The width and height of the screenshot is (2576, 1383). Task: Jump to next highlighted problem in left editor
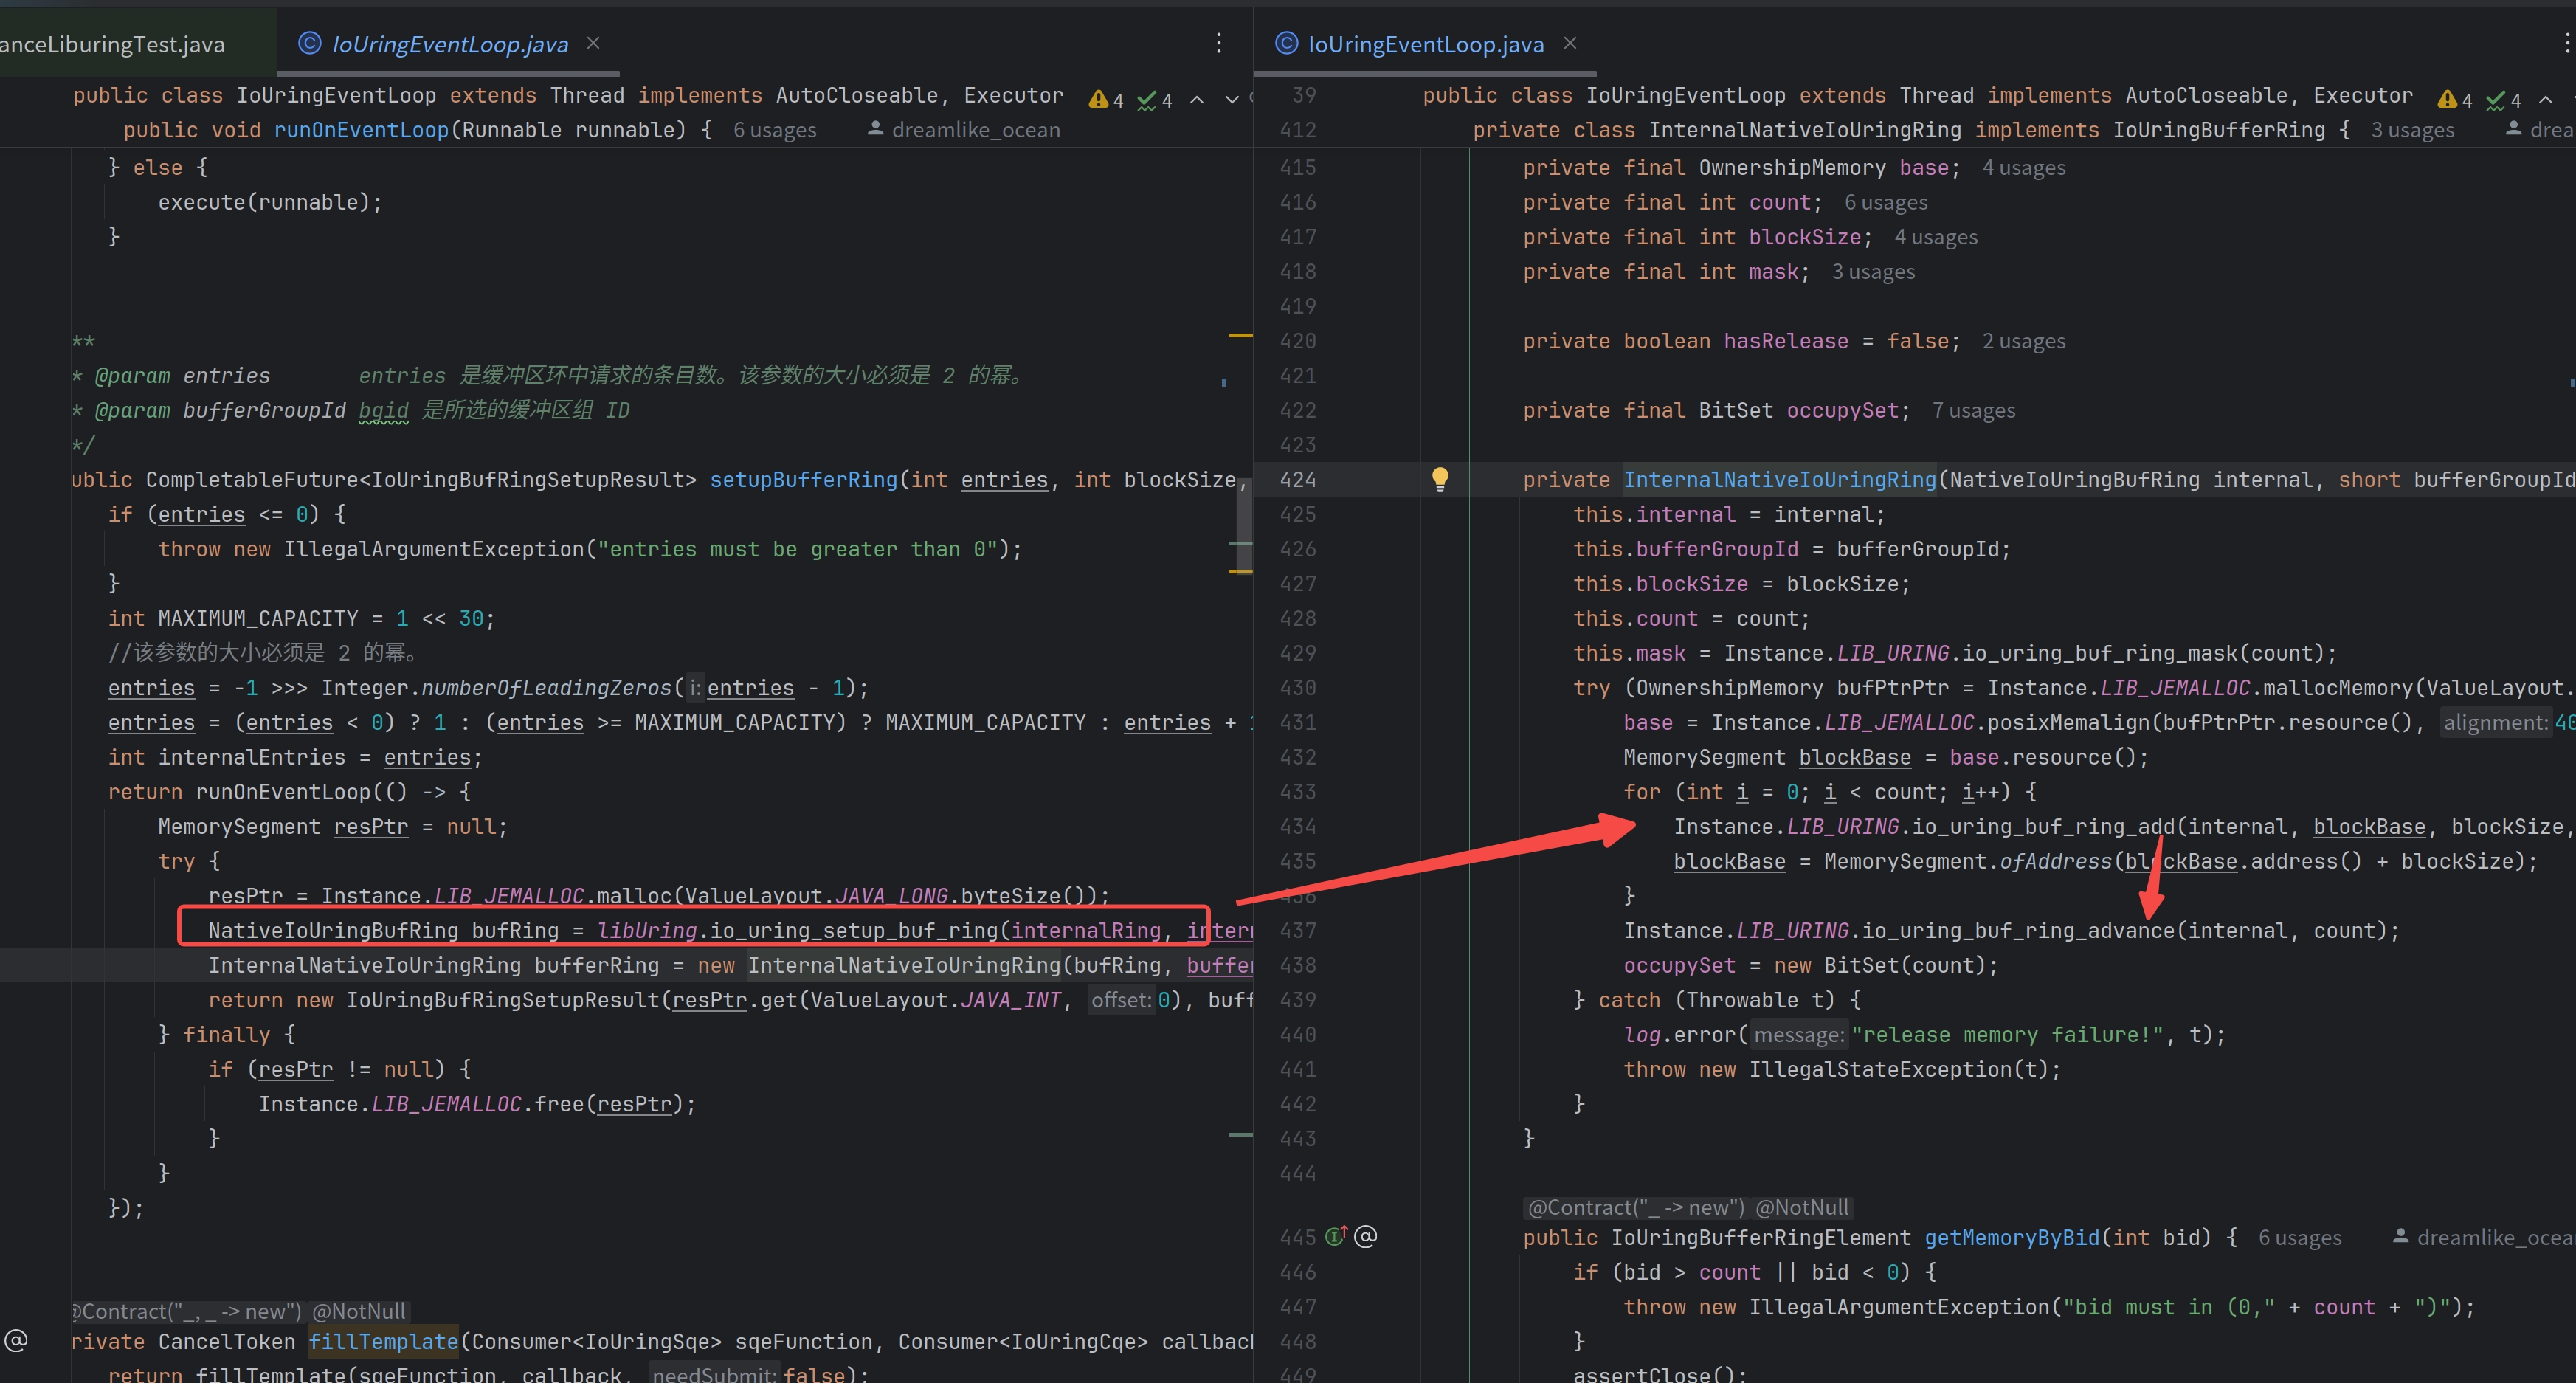(x=1232, y=99)
